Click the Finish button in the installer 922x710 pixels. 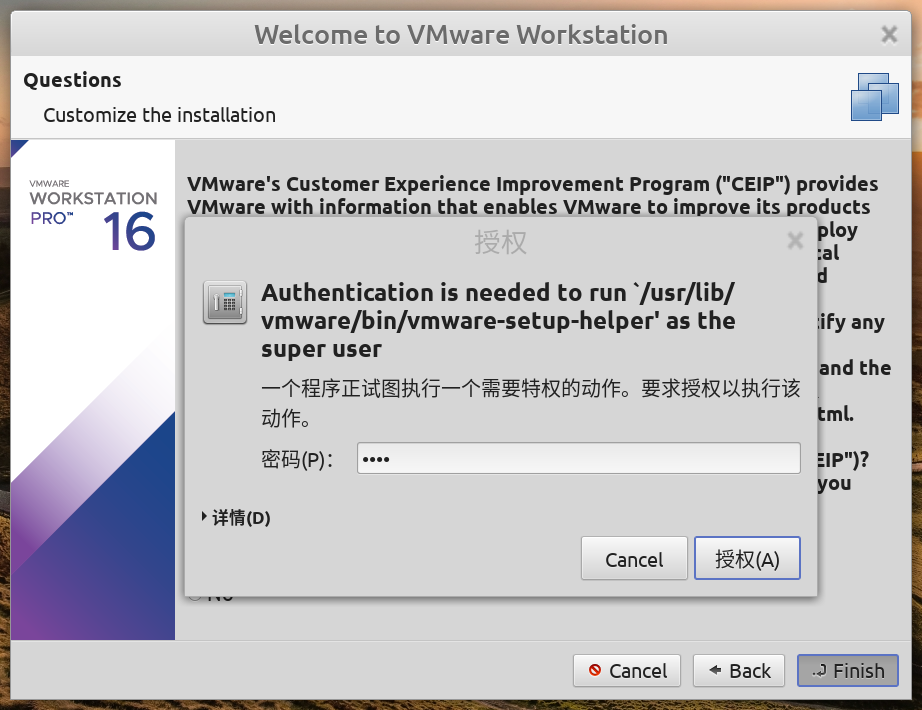[x=847, y=671]
